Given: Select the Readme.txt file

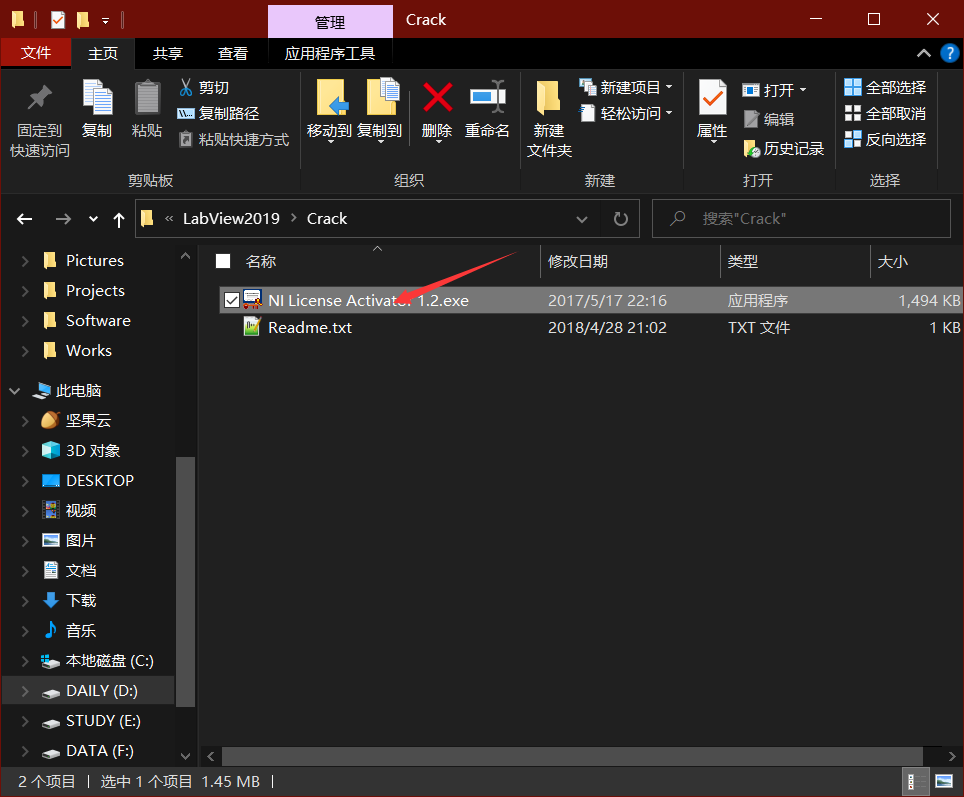Looking at the screenshot, I should point(310,327).
